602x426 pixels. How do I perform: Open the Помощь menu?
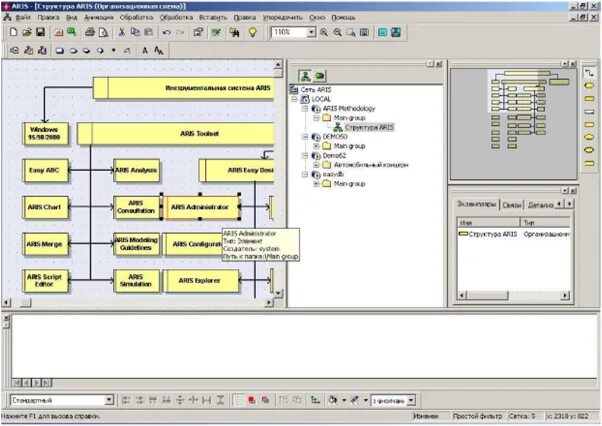(343, 18)
